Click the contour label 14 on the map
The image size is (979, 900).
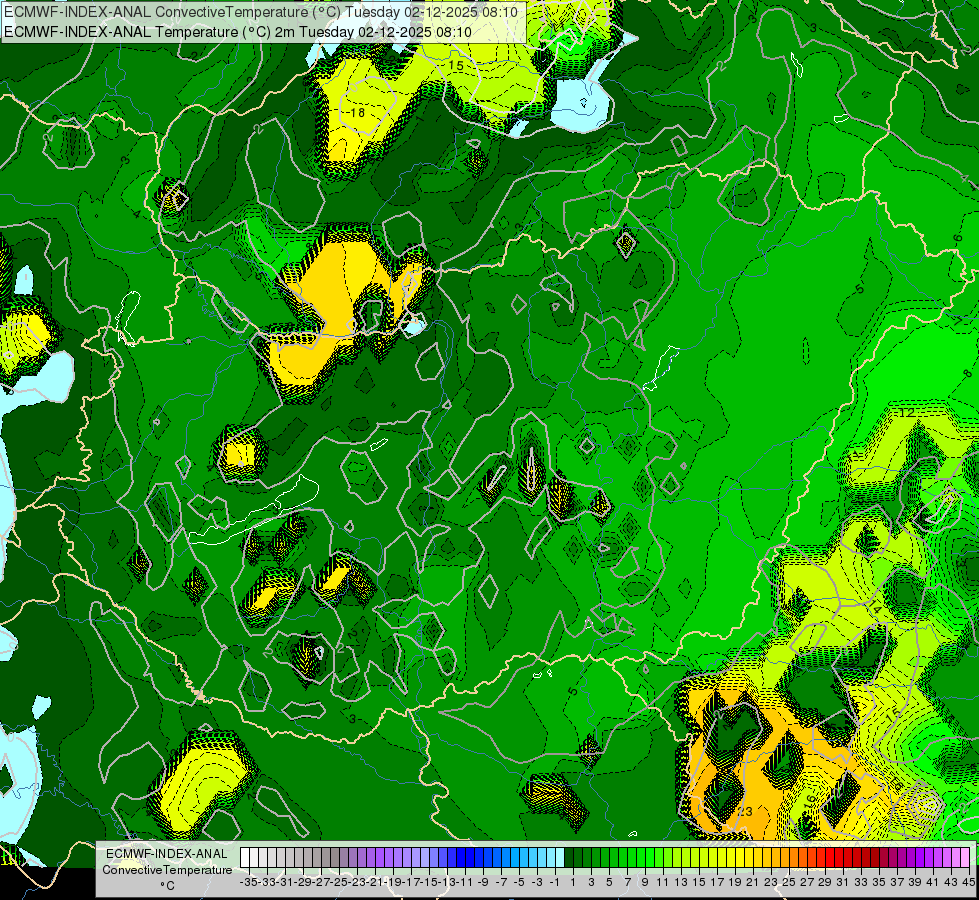(875, 609)
